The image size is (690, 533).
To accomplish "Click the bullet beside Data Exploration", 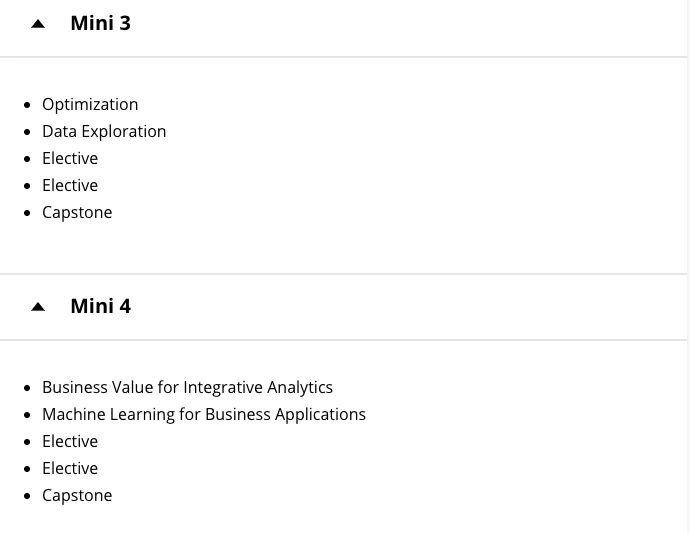I will pyautogui.click(x=27, y=132).
